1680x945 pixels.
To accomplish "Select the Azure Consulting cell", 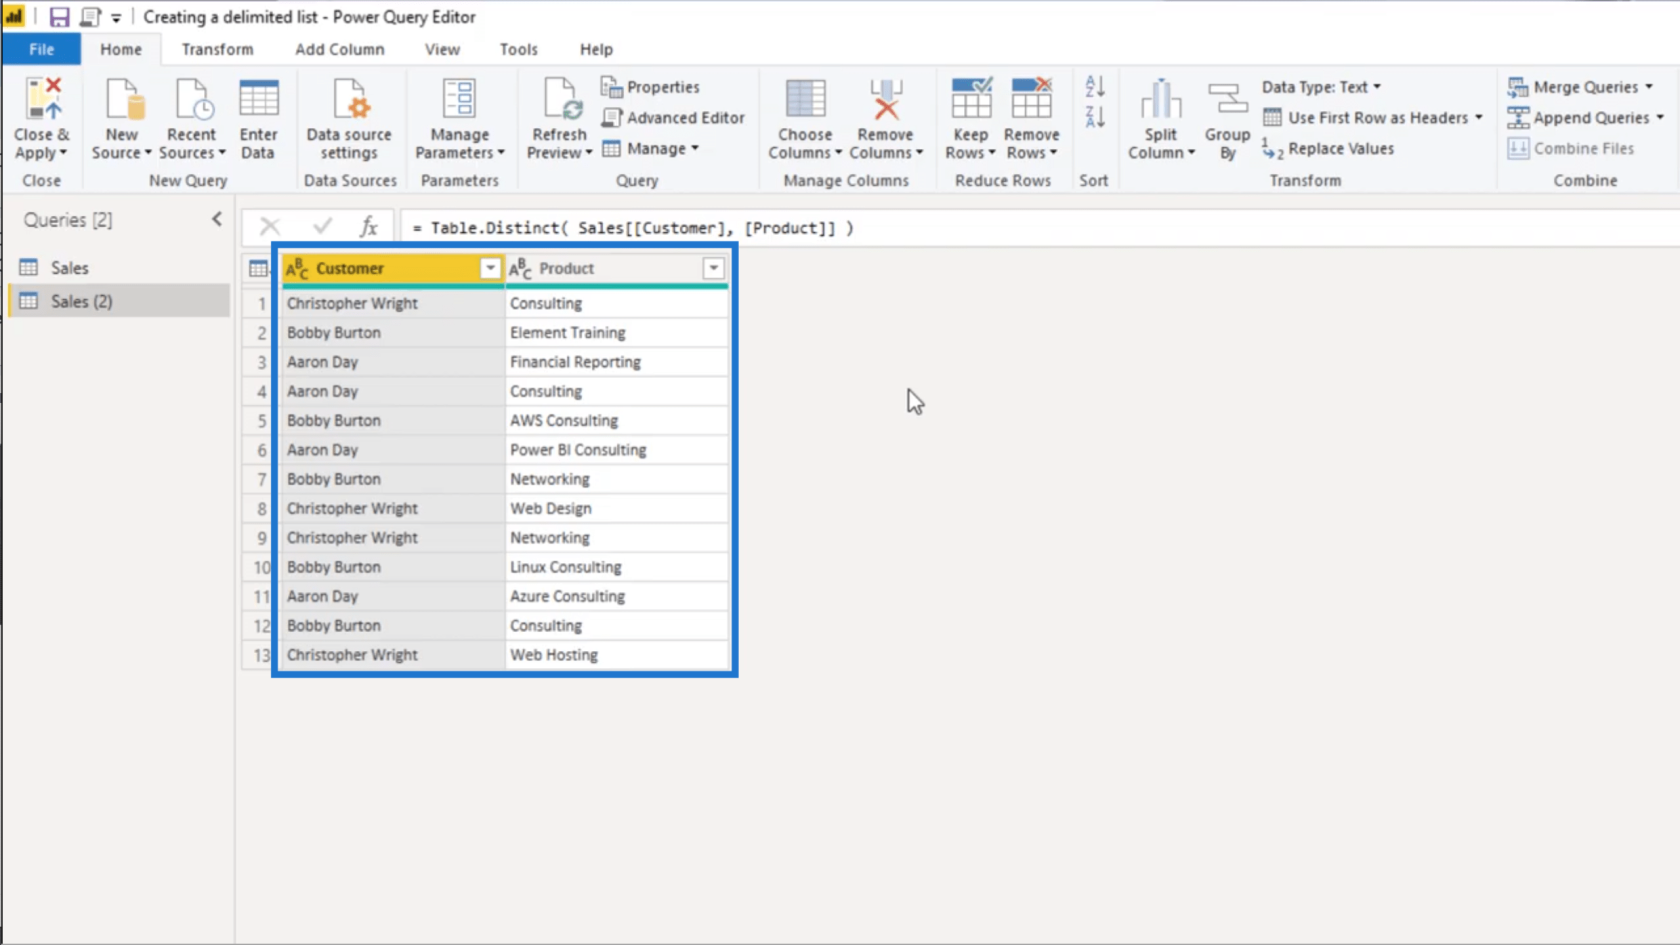I will coord(617,596).
